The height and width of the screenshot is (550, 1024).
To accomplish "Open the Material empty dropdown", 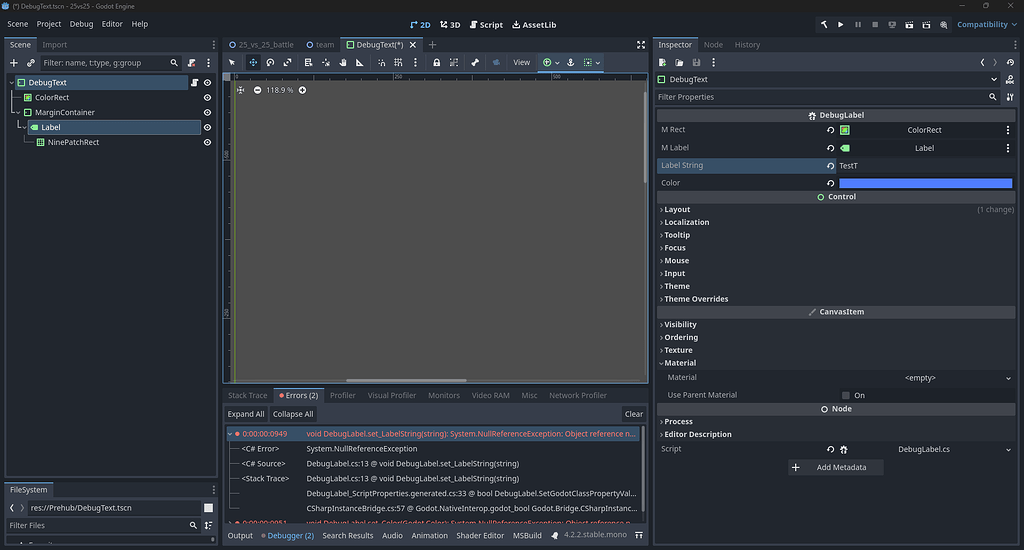I will 925,378.
